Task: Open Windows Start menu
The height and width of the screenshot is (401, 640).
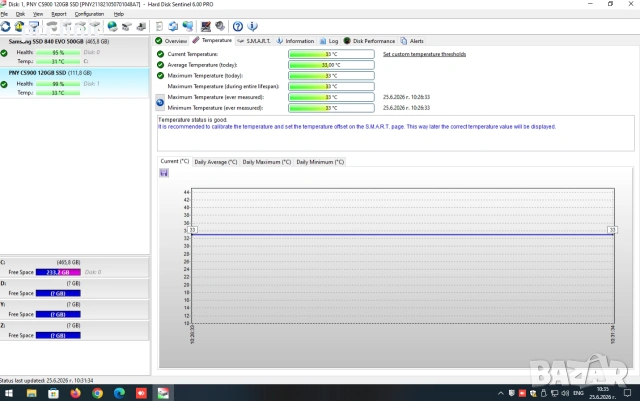Action: pyautogui.click(x=9, y=393)
